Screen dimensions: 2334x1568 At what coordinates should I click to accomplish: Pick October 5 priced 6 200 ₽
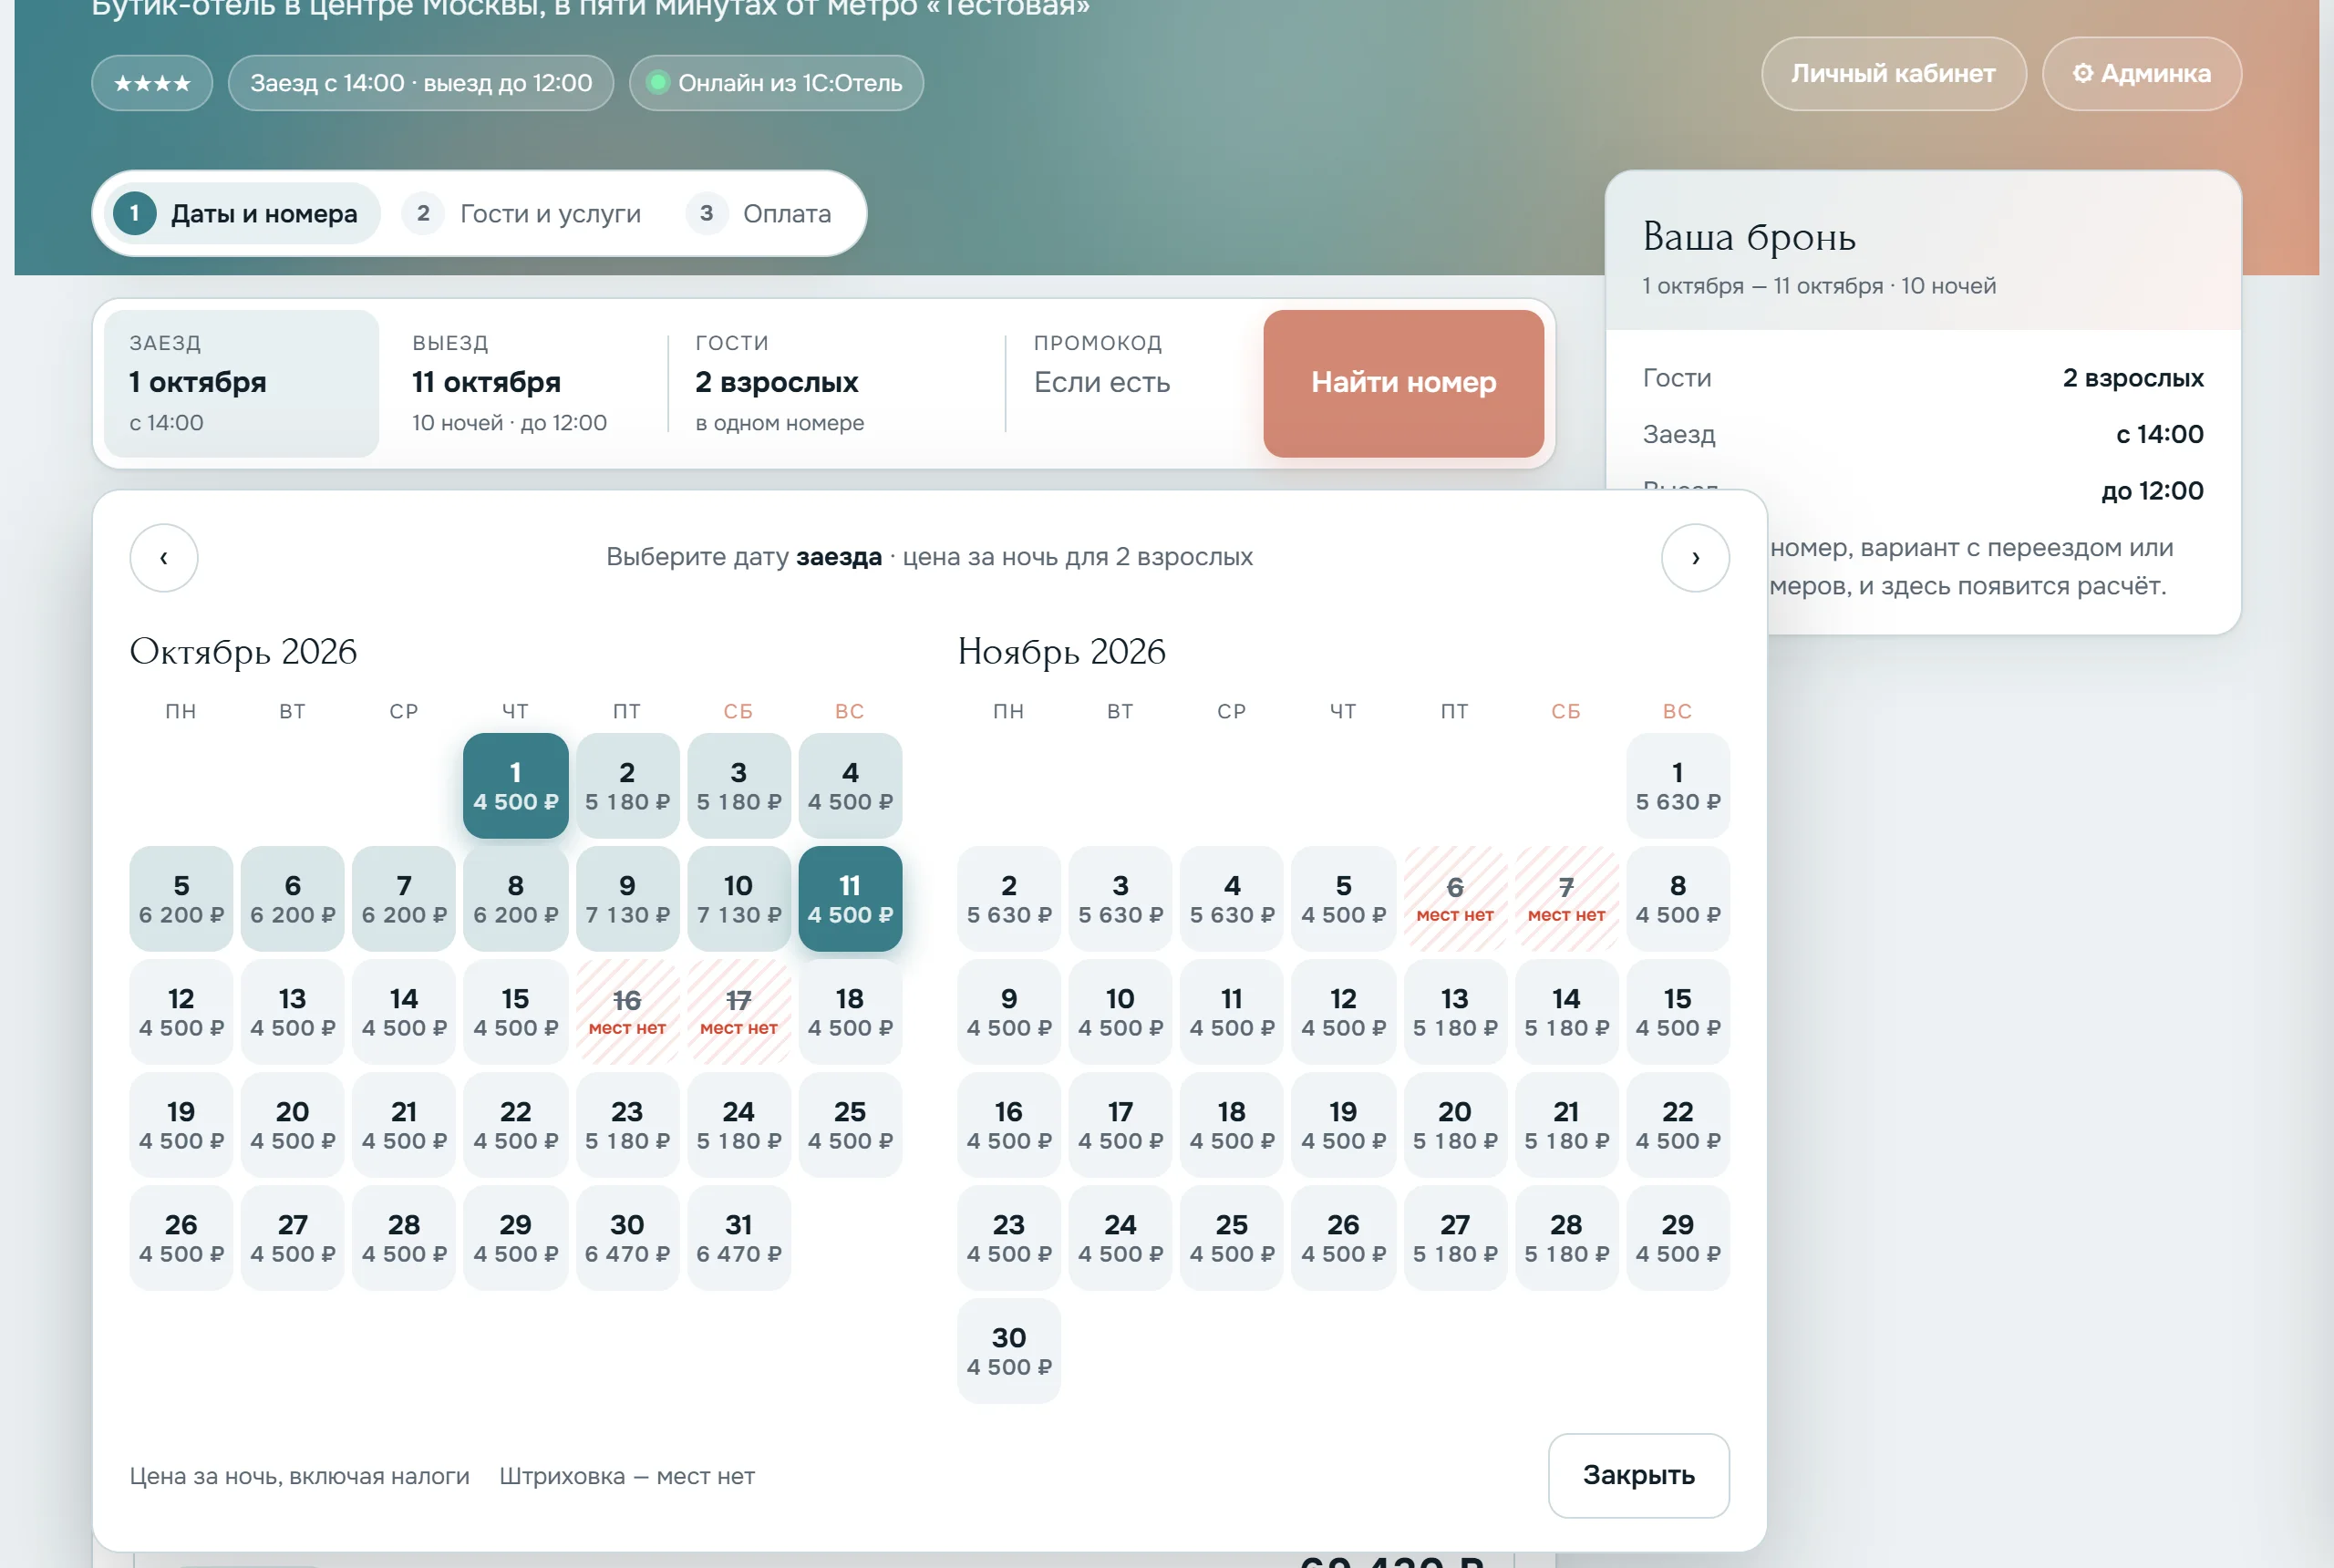pyautogui.click(x=181, y=898)
